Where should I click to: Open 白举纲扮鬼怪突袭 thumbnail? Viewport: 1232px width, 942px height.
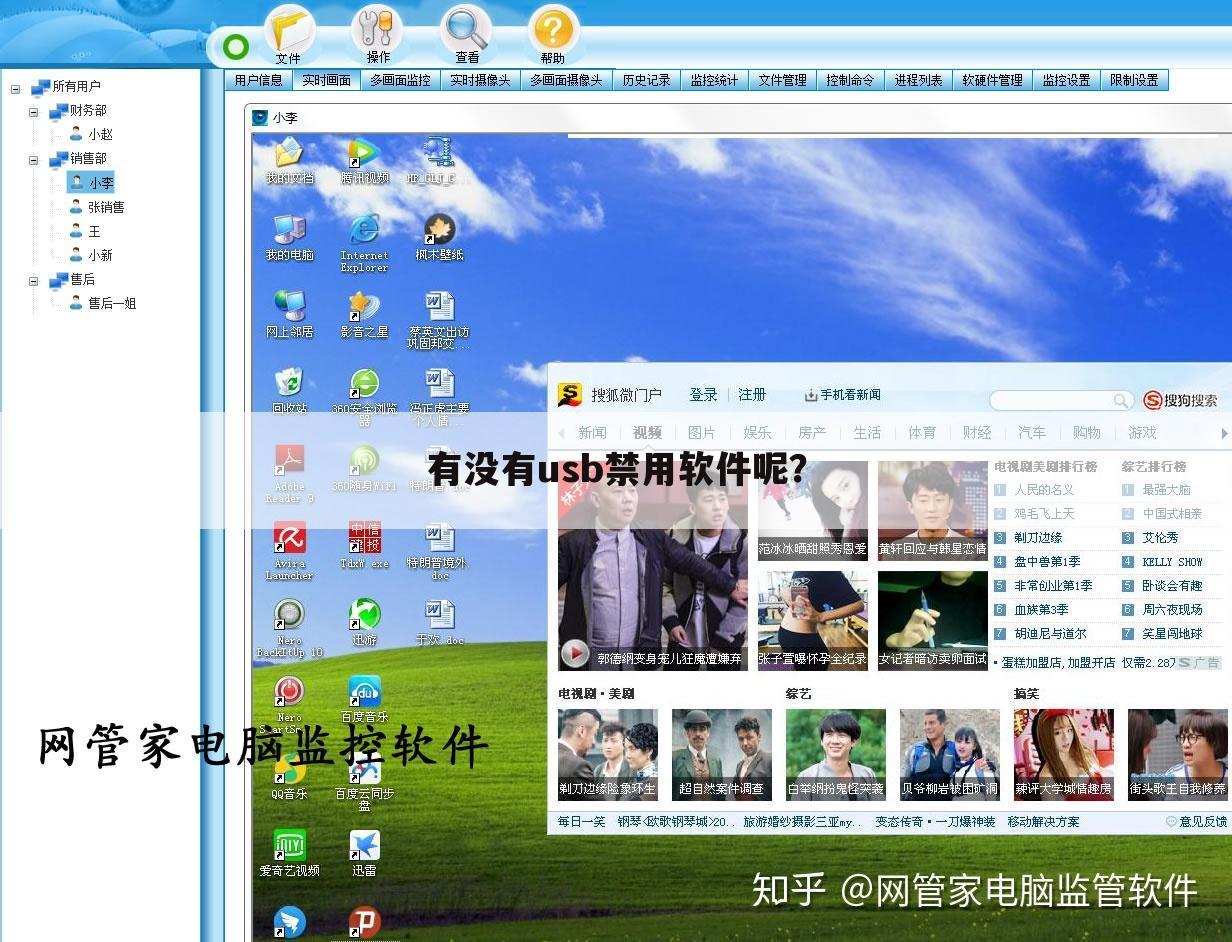[x=836, y=753]
